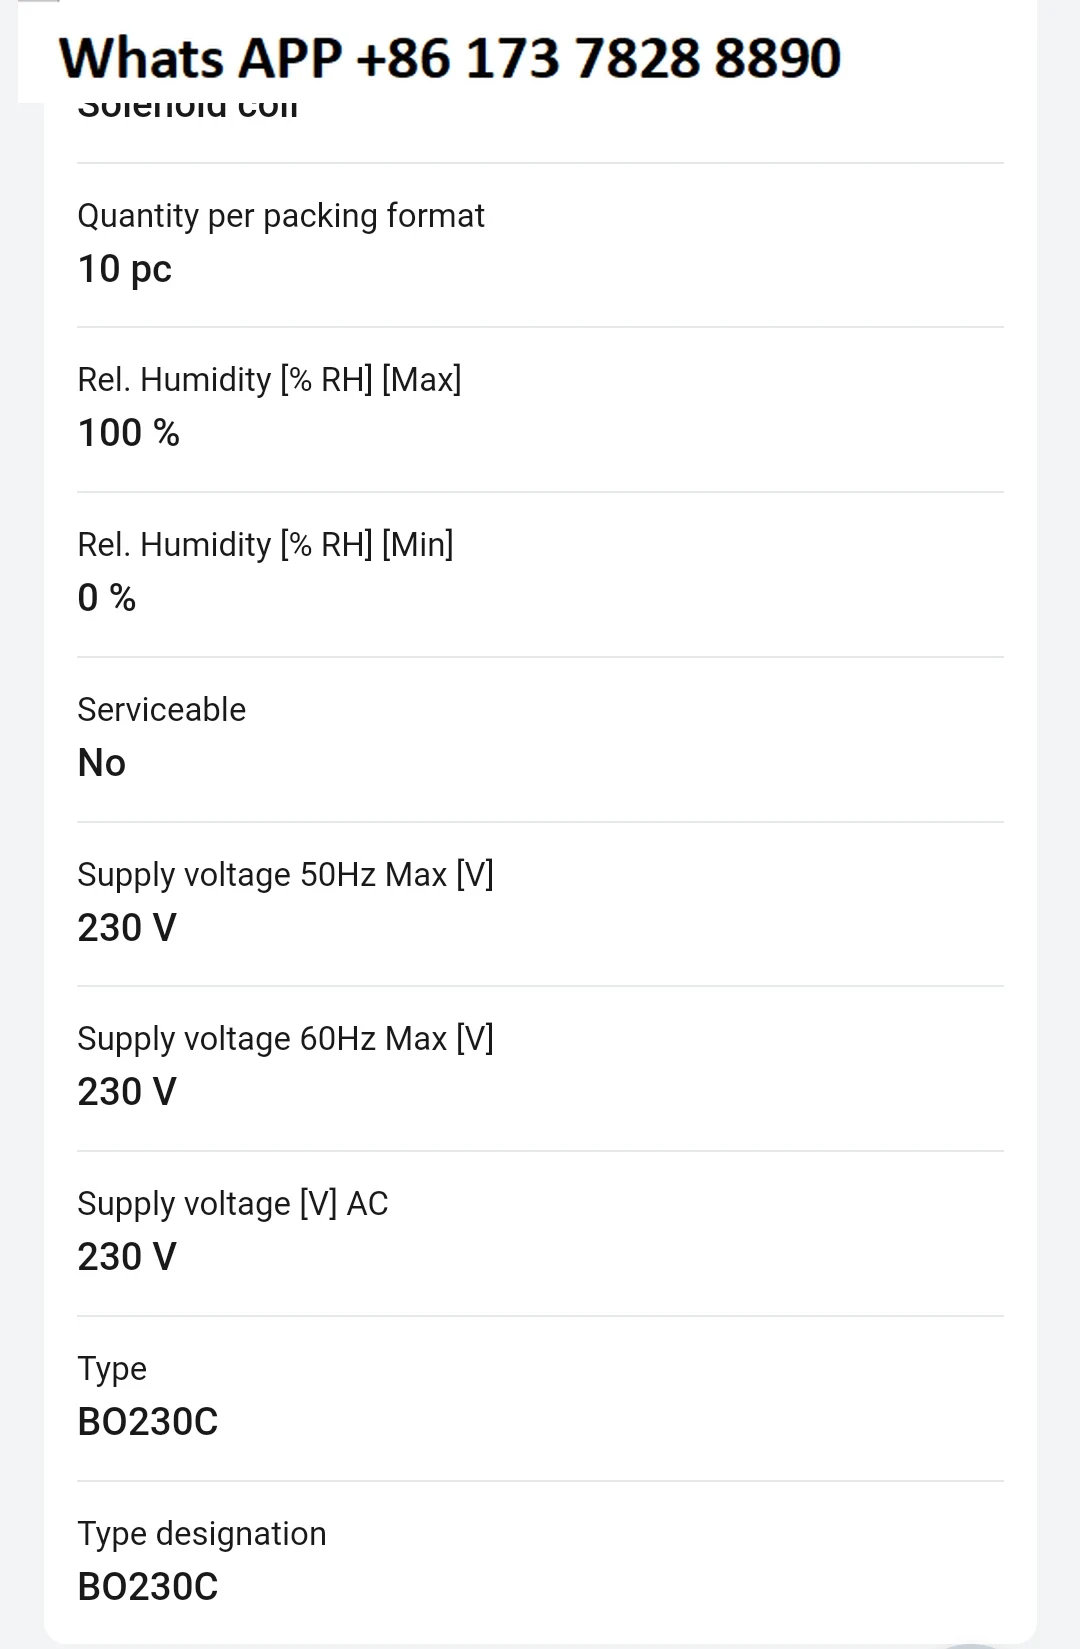Click BO230C value under Type
The image size is (1080, 1649).
tap(148, 1422)
